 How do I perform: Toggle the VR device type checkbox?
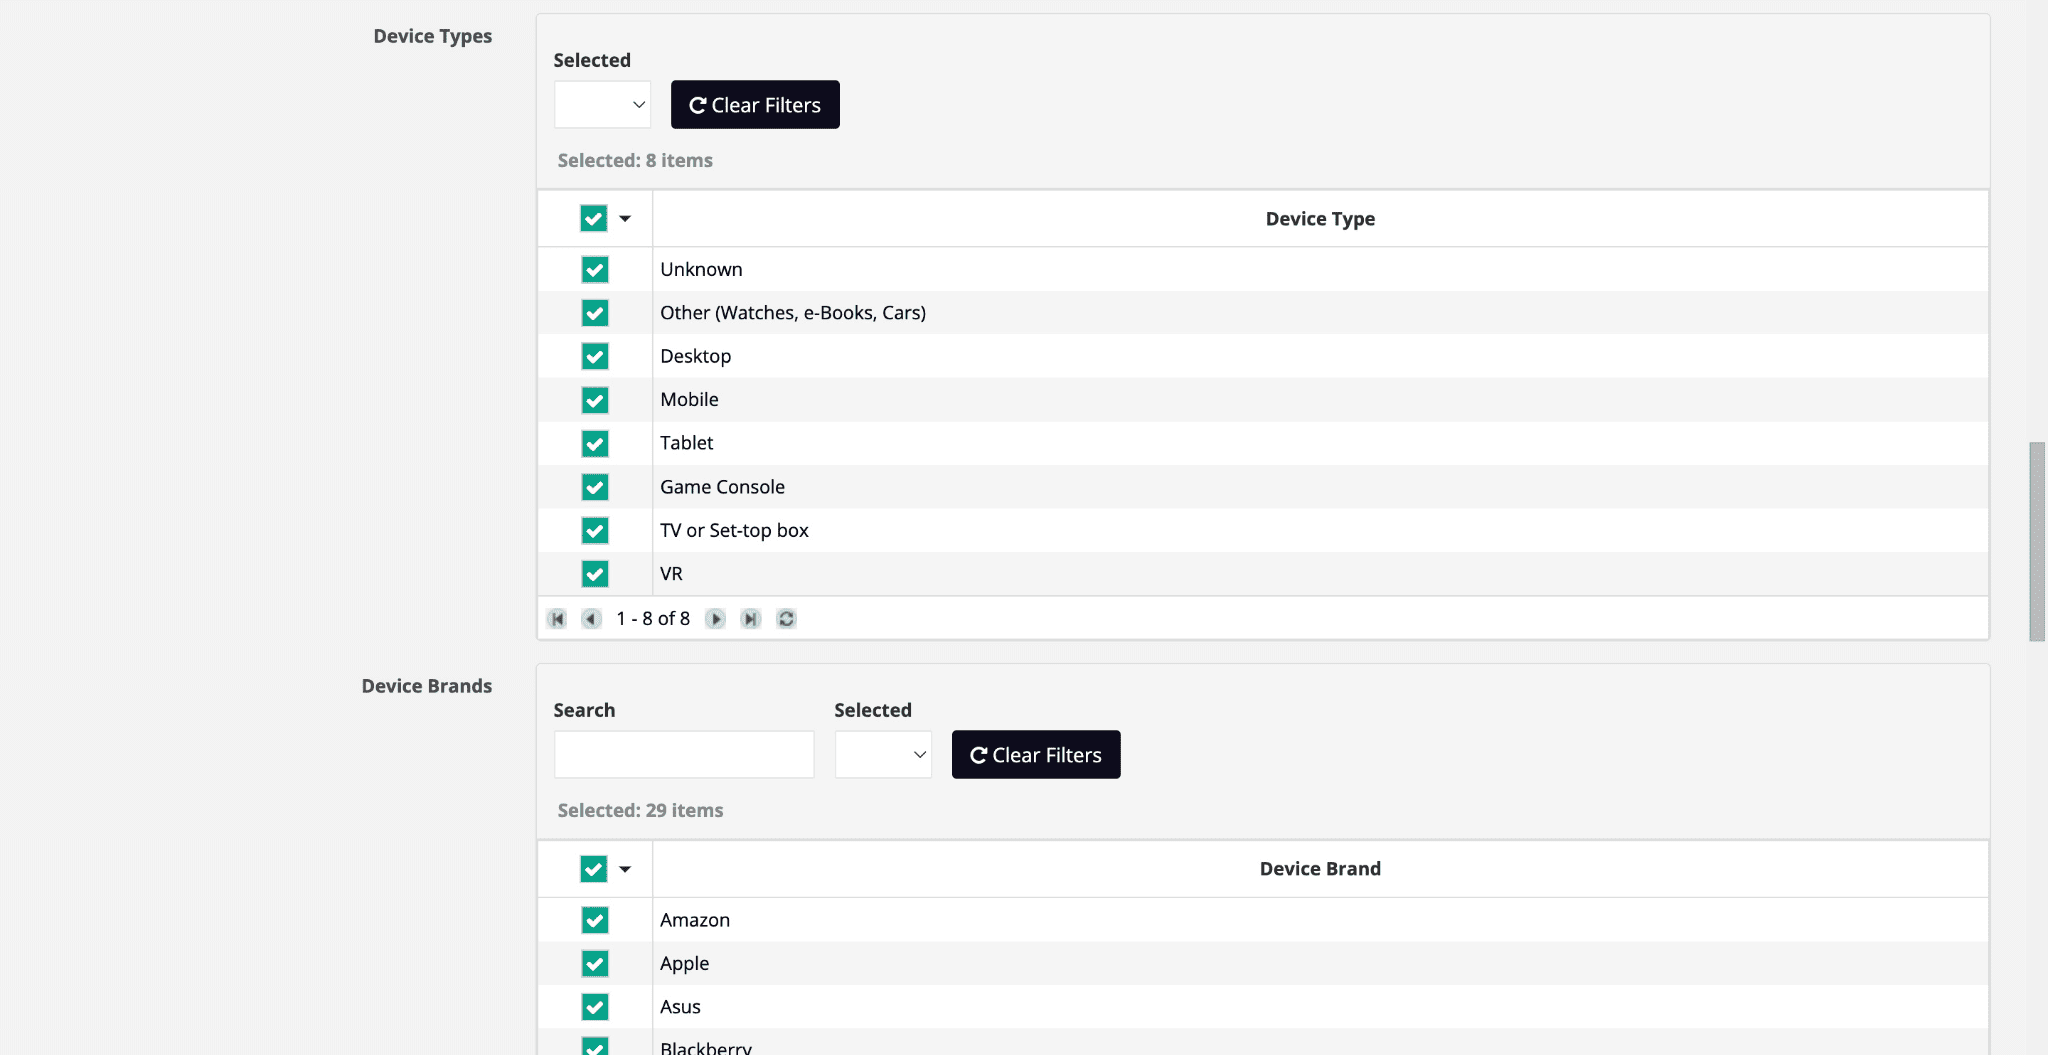[x=595, y=574]
